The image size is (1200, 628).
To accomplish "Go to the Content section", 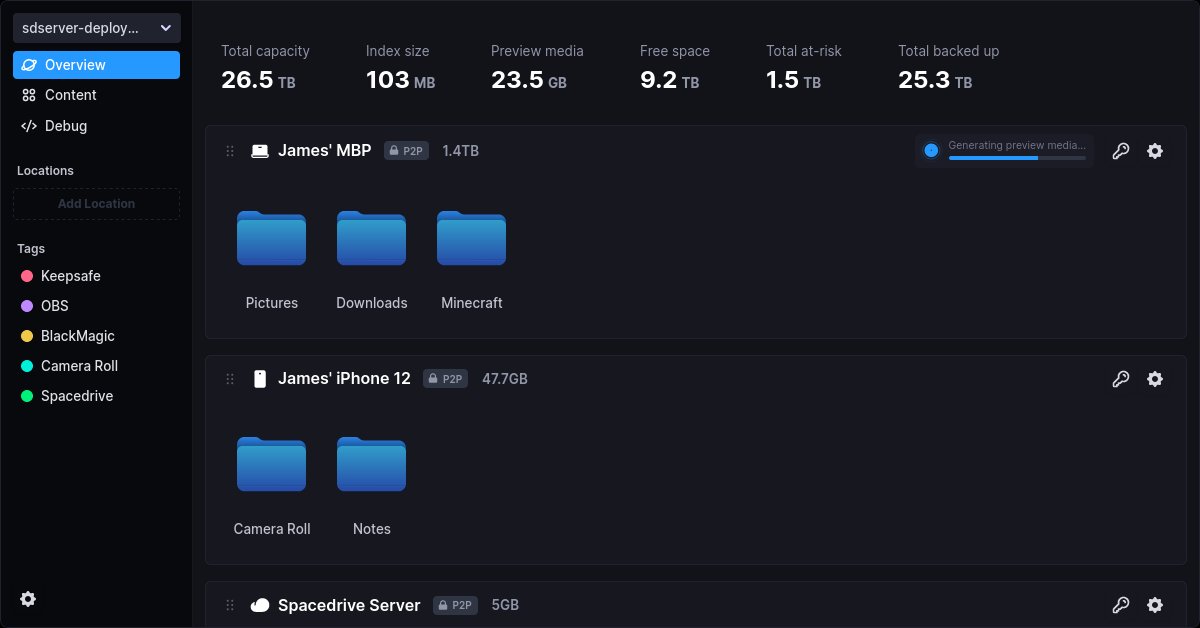I will [x=97, y=95].
